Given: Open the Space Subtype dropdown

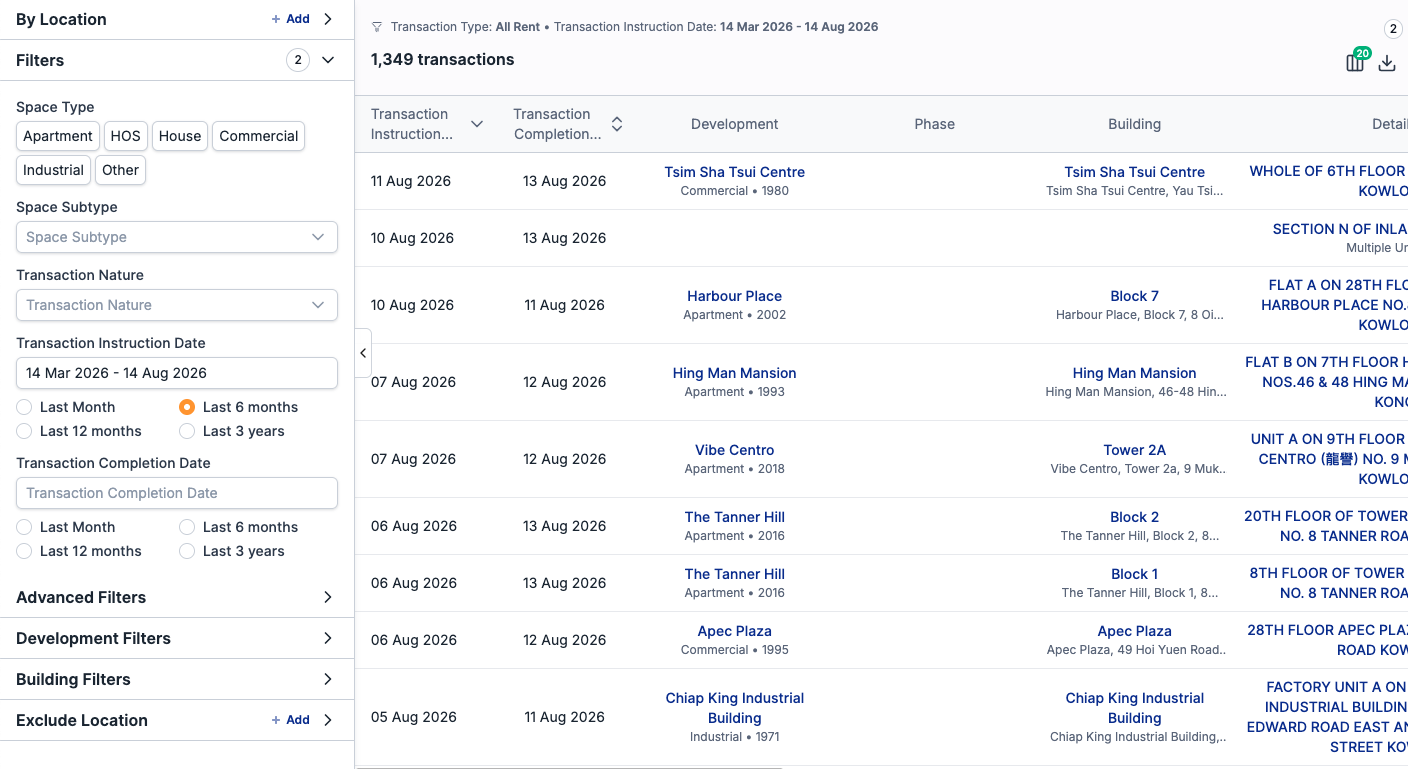Looking at the screenshot, I should coord(177,237).
